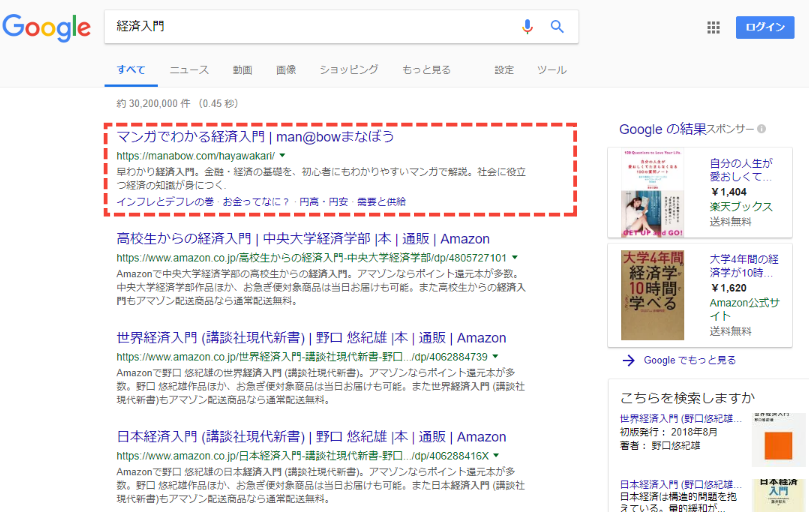Open result 世界経済入門 (講談社現代新書) Amazon
The width and height of the screenshot is (809, 512).
pyautogui.click(x=311, y=338)
